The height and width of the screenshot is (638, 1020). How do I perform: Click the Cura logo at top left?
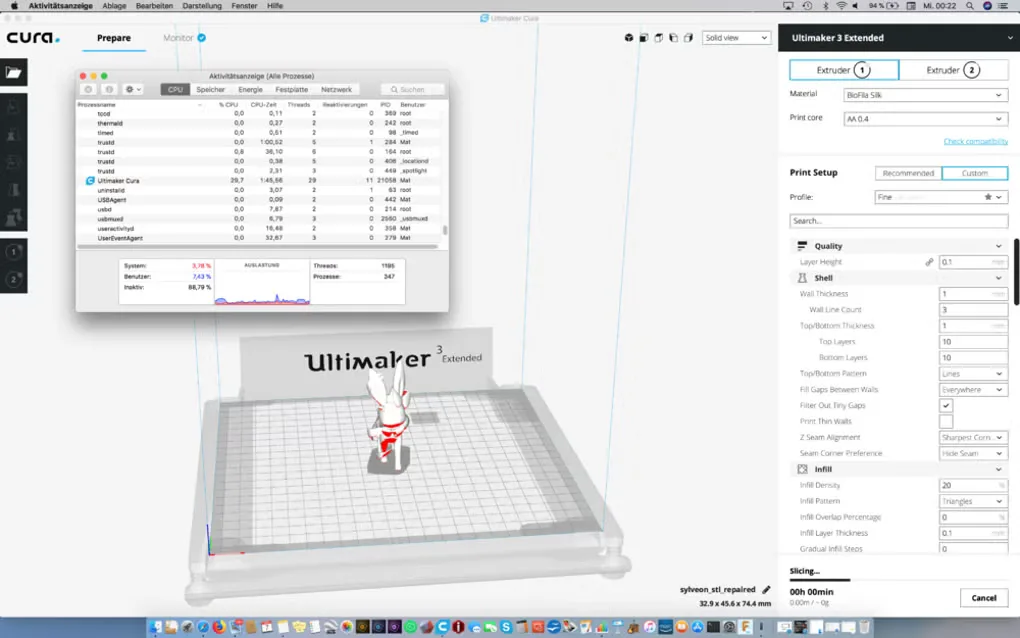[x=33, y=38]
